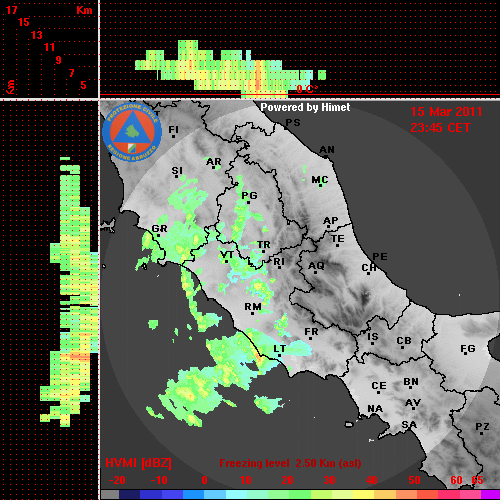Click the CB city label on the map
500x500 pixels.
(404, 341)
